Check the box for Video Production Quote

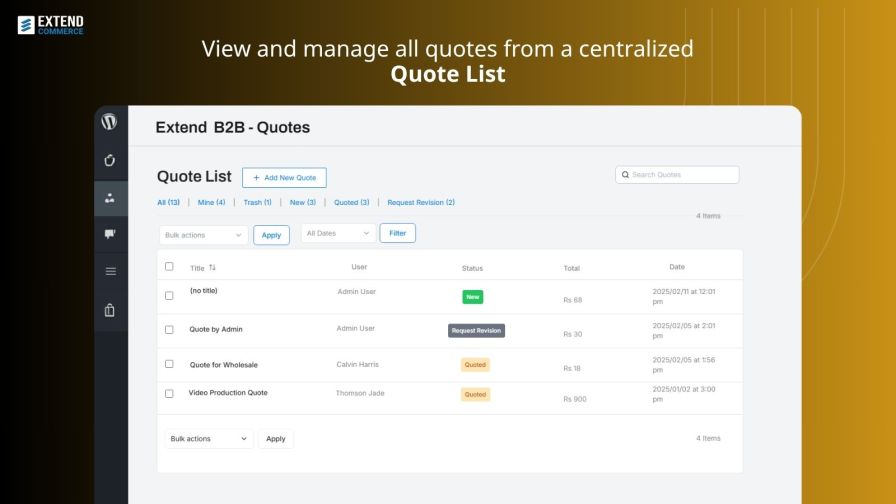click(x=169, y=394)
